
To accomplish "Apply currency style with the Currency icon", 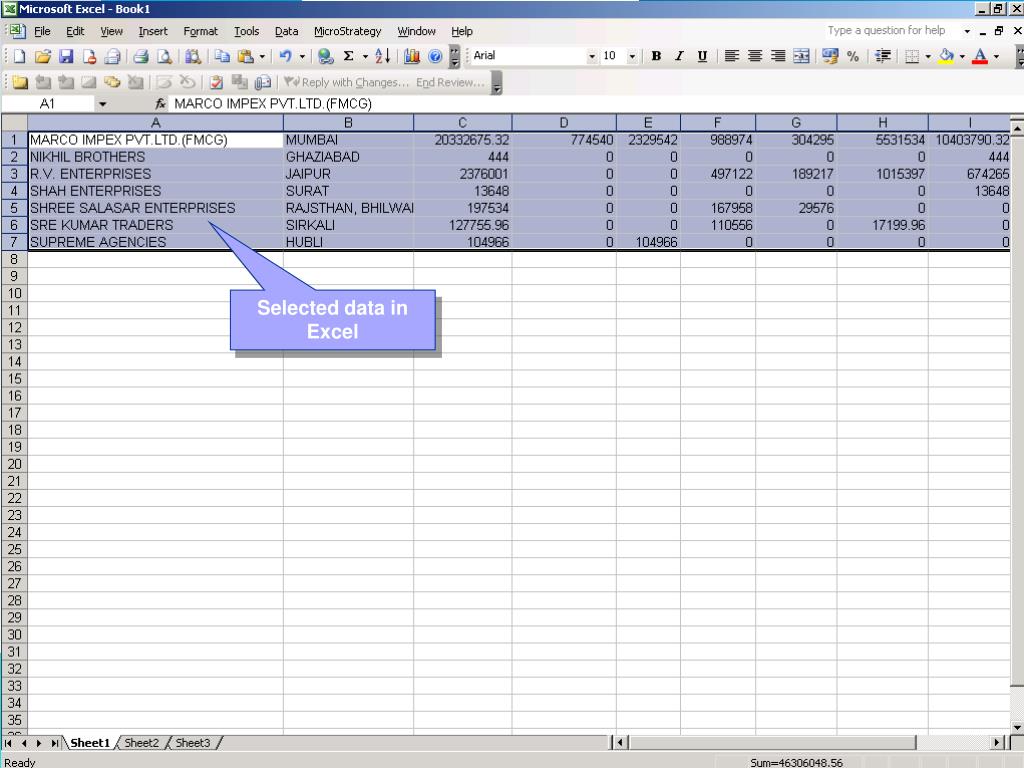I will click(830, 56).
